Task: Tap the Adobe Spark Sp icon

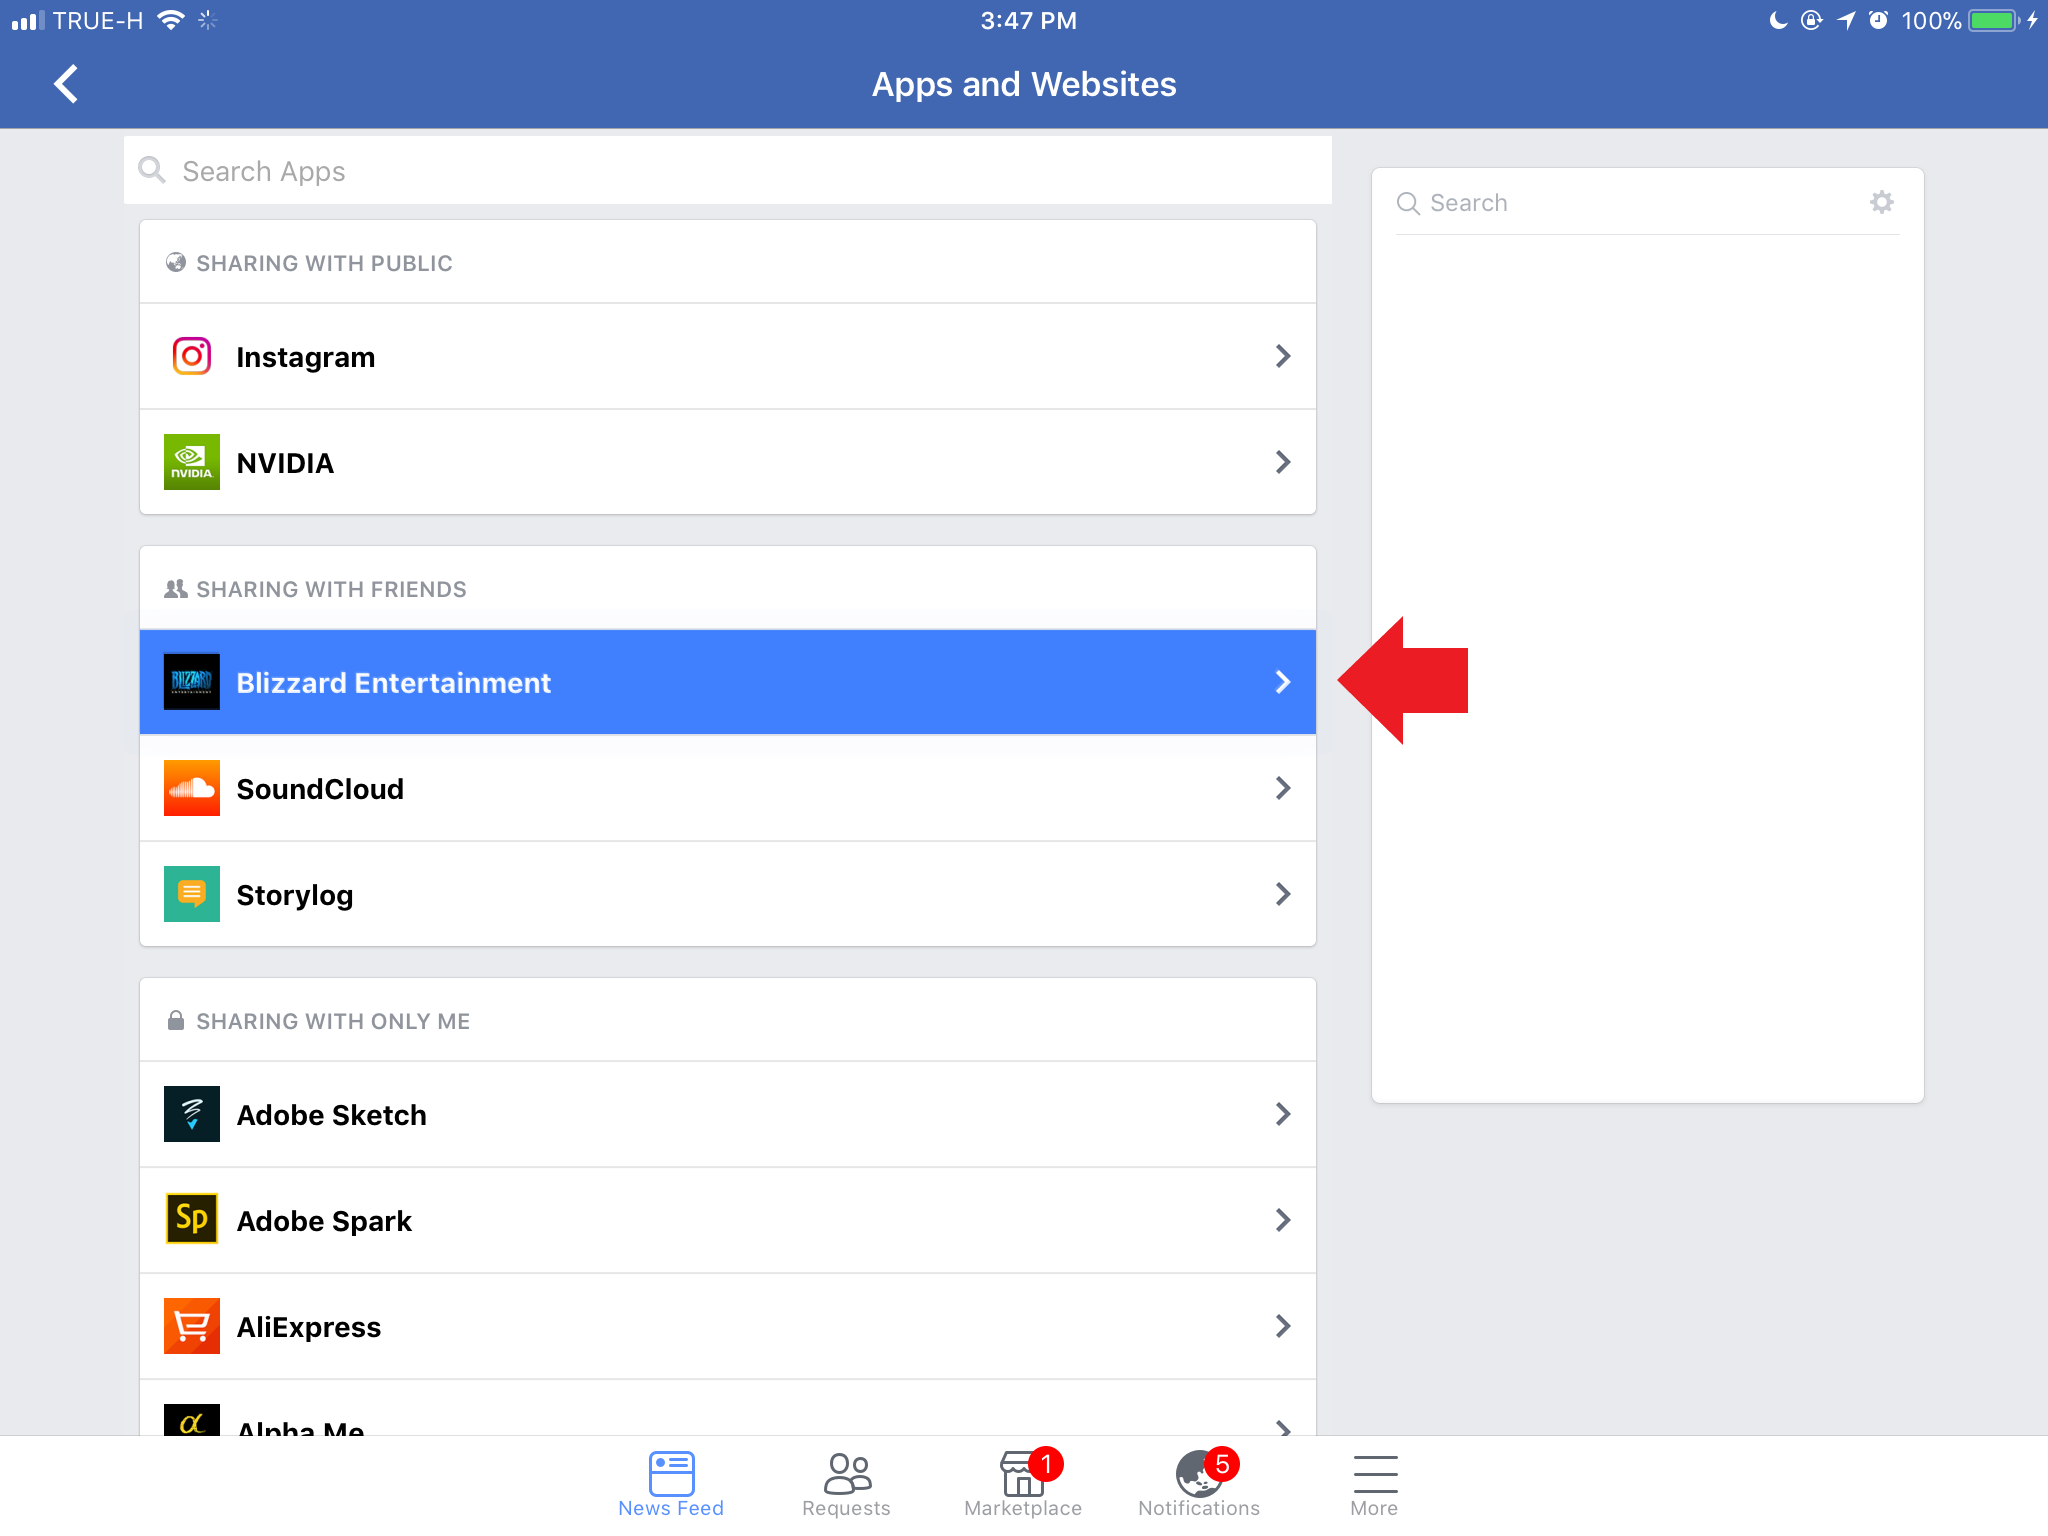Action: [191, 1220]
